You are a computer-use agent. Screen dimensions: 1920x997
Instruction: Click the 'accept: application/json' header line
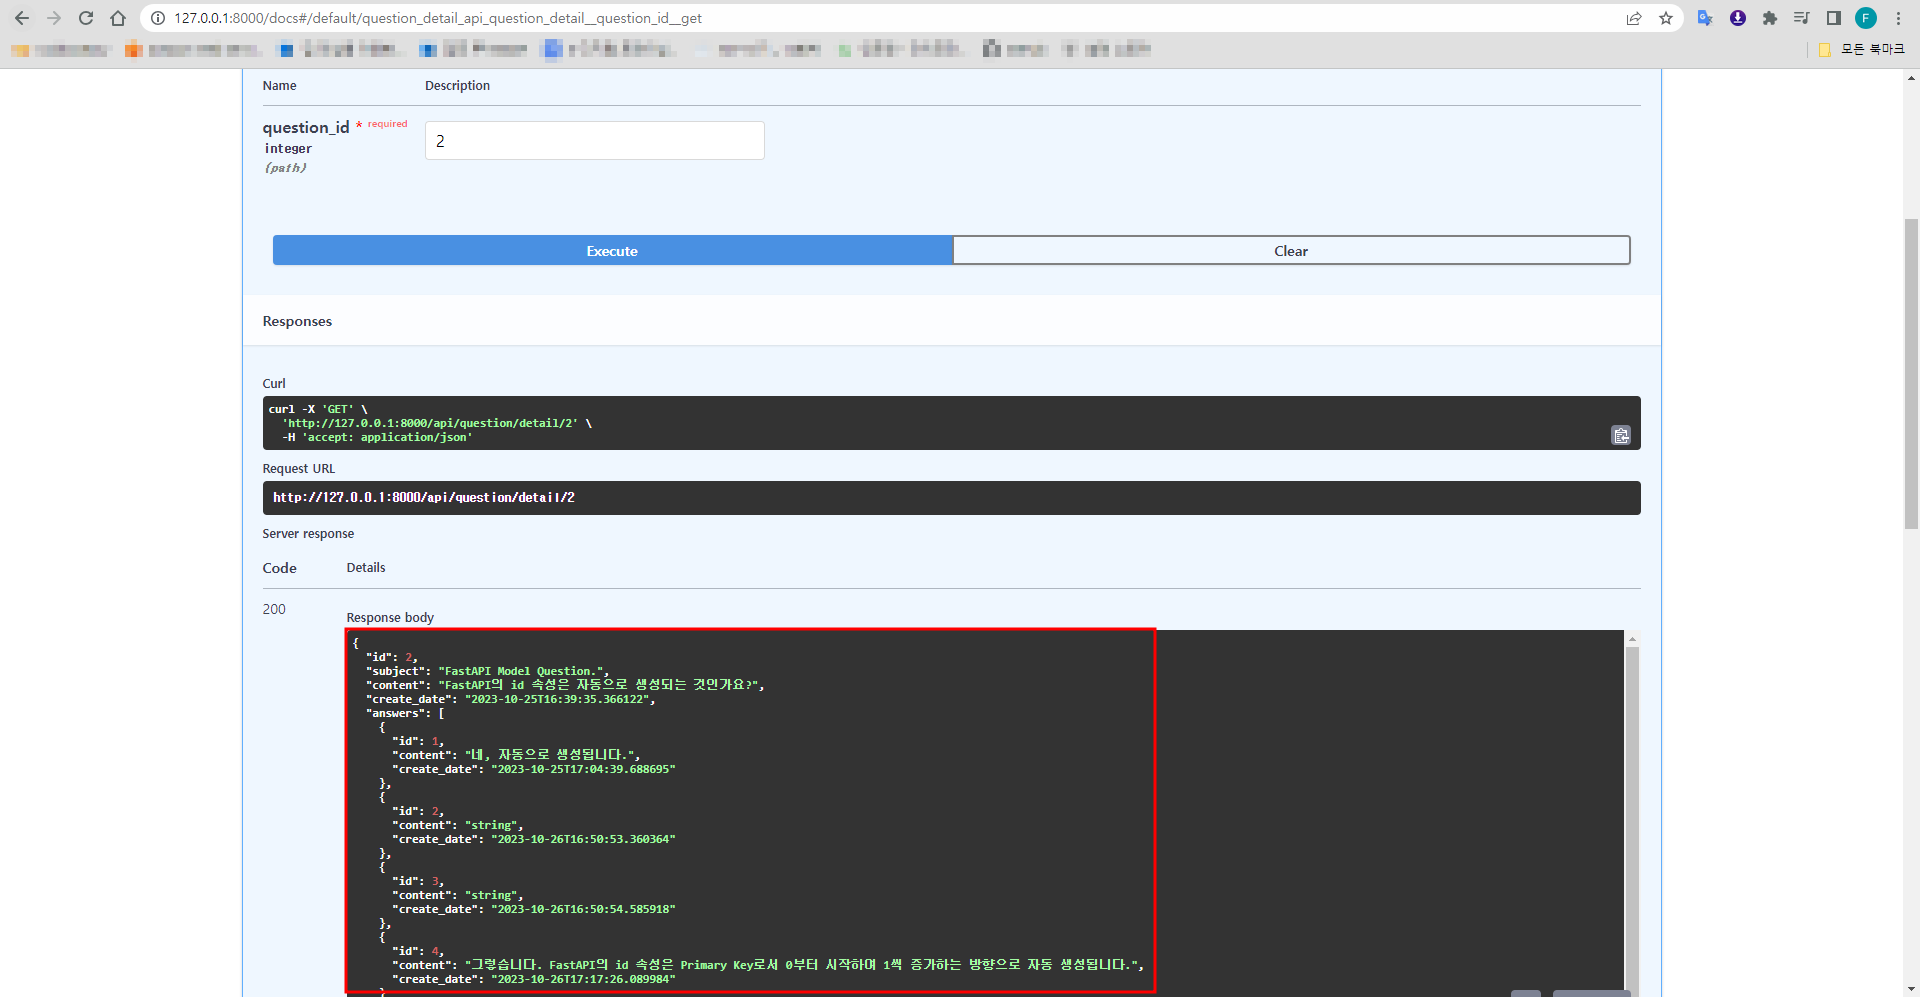pos(378,437)
